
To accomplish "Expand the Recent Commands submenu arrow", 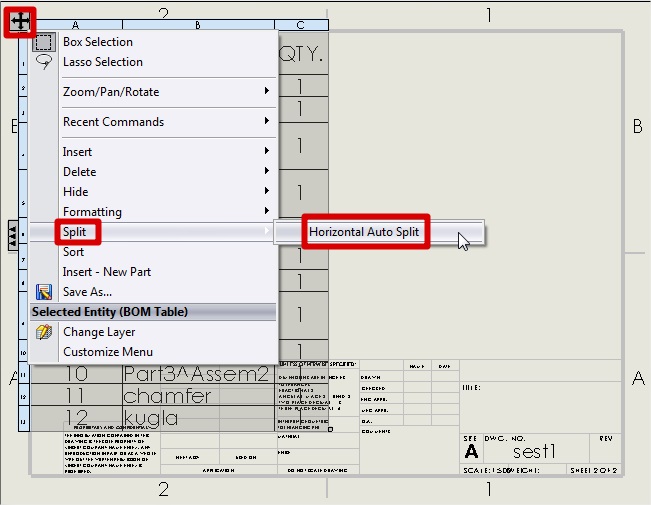I will coord(267,122).
